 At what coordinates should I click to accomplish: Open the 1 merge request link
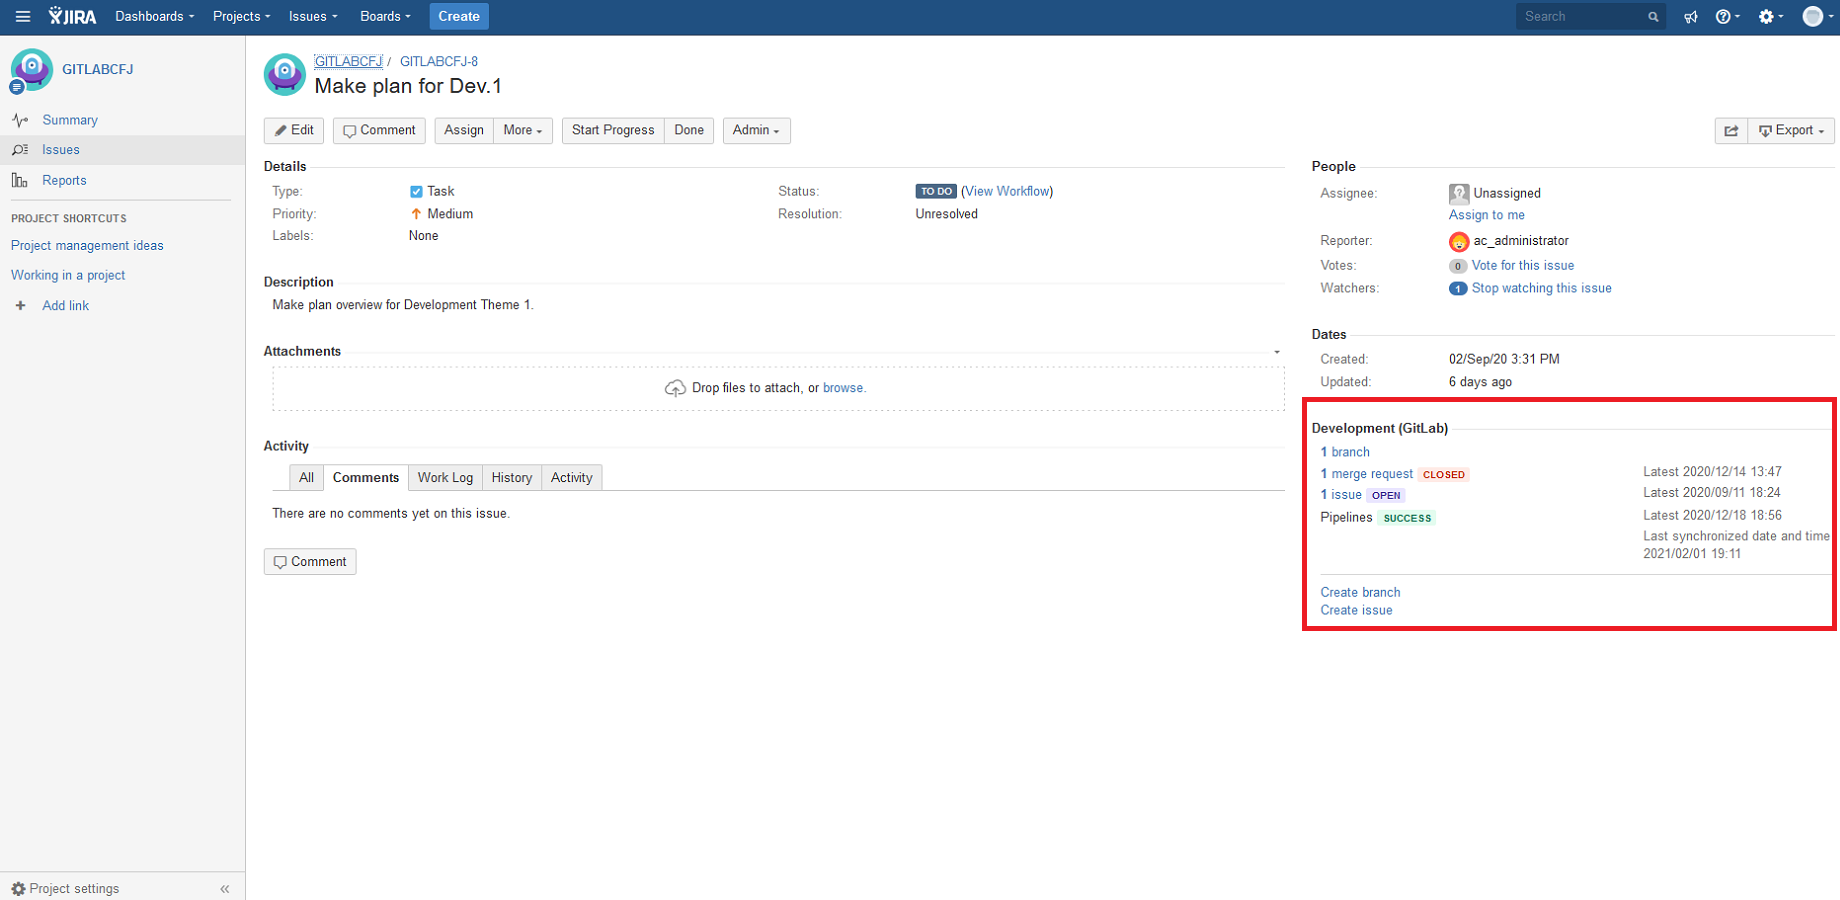pos(1367,474)
